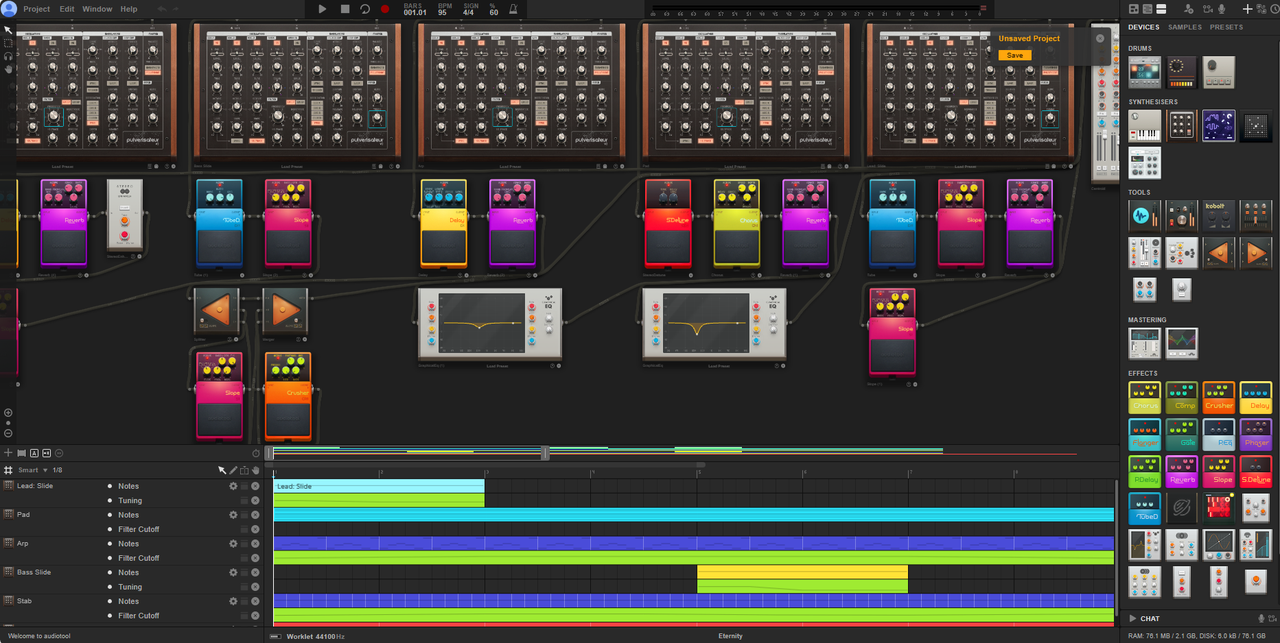Save the unsaved project
The image size is (1280, 643).
pyautogui.click(x=1015, y=55)
